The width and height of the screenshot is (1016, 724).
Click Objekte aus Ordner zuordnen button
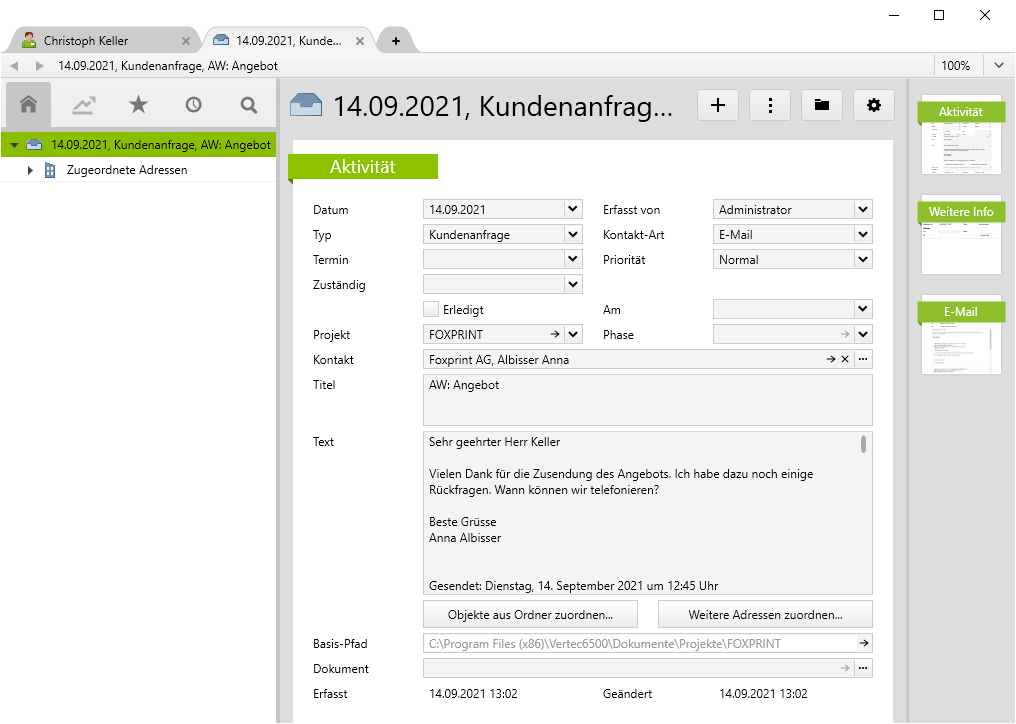(x=530, y=614)
